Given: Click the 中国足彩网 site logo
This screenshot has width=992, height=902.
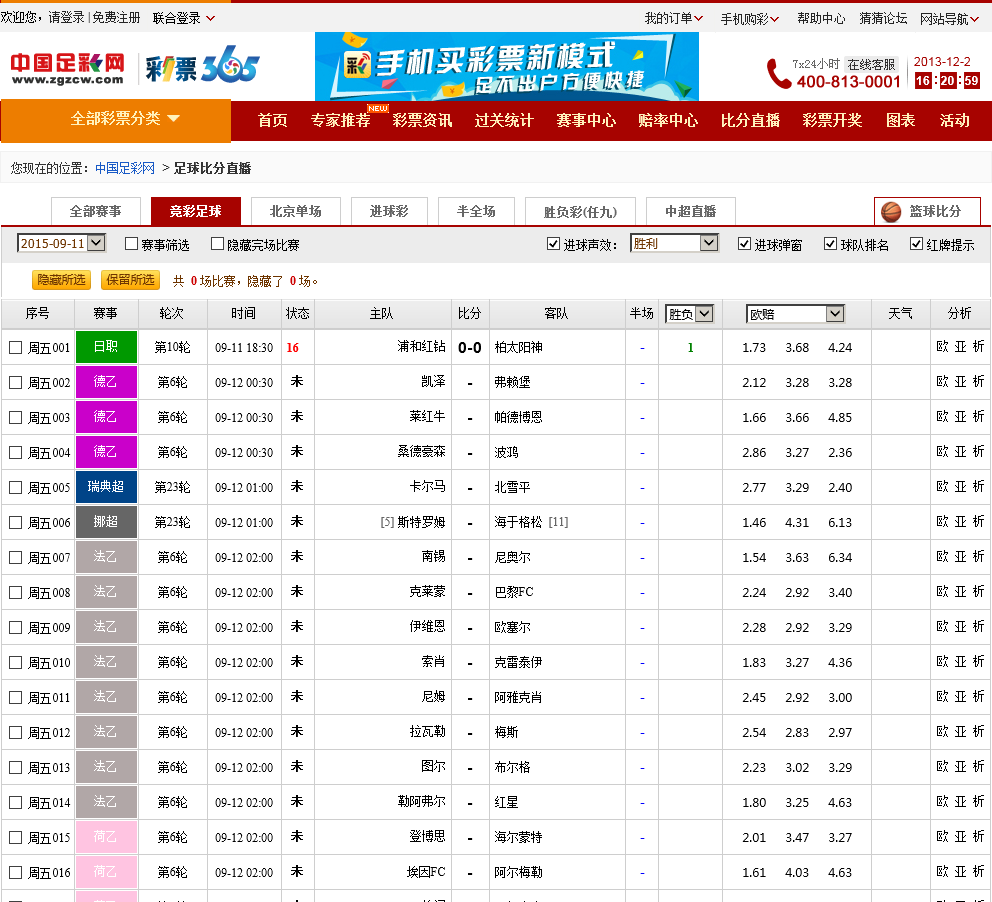Looking at the screenshot, I should click(67, 68).
